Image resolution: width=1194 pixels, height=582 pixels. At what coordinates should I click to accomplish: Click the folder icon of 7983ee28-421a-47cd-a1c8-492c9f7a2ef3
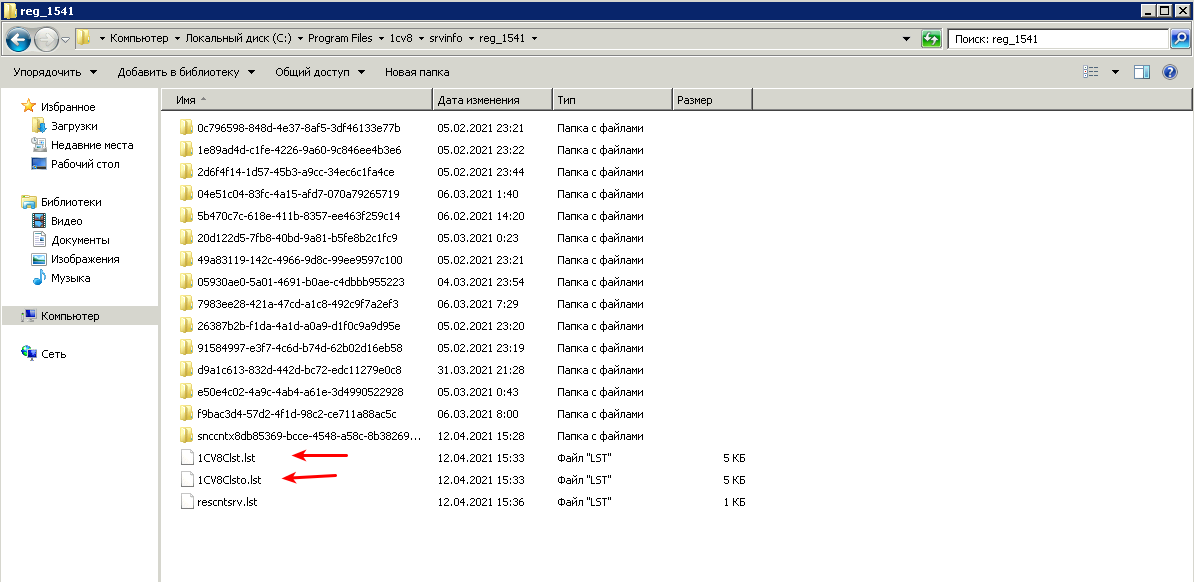[186, 304]
